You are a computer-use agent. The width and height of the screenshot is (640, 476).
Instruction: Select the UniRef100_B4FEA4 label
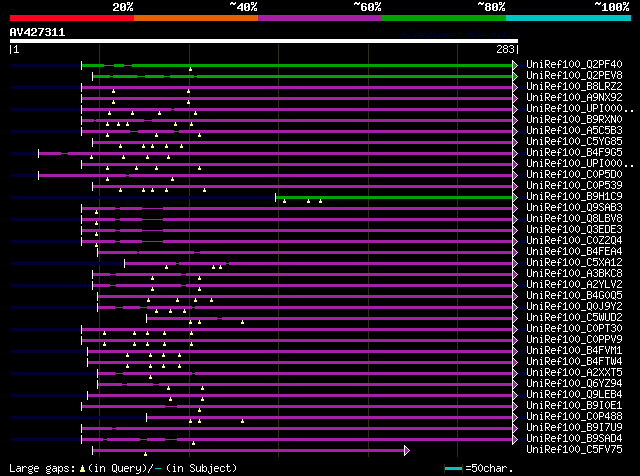tap(574, 251)
